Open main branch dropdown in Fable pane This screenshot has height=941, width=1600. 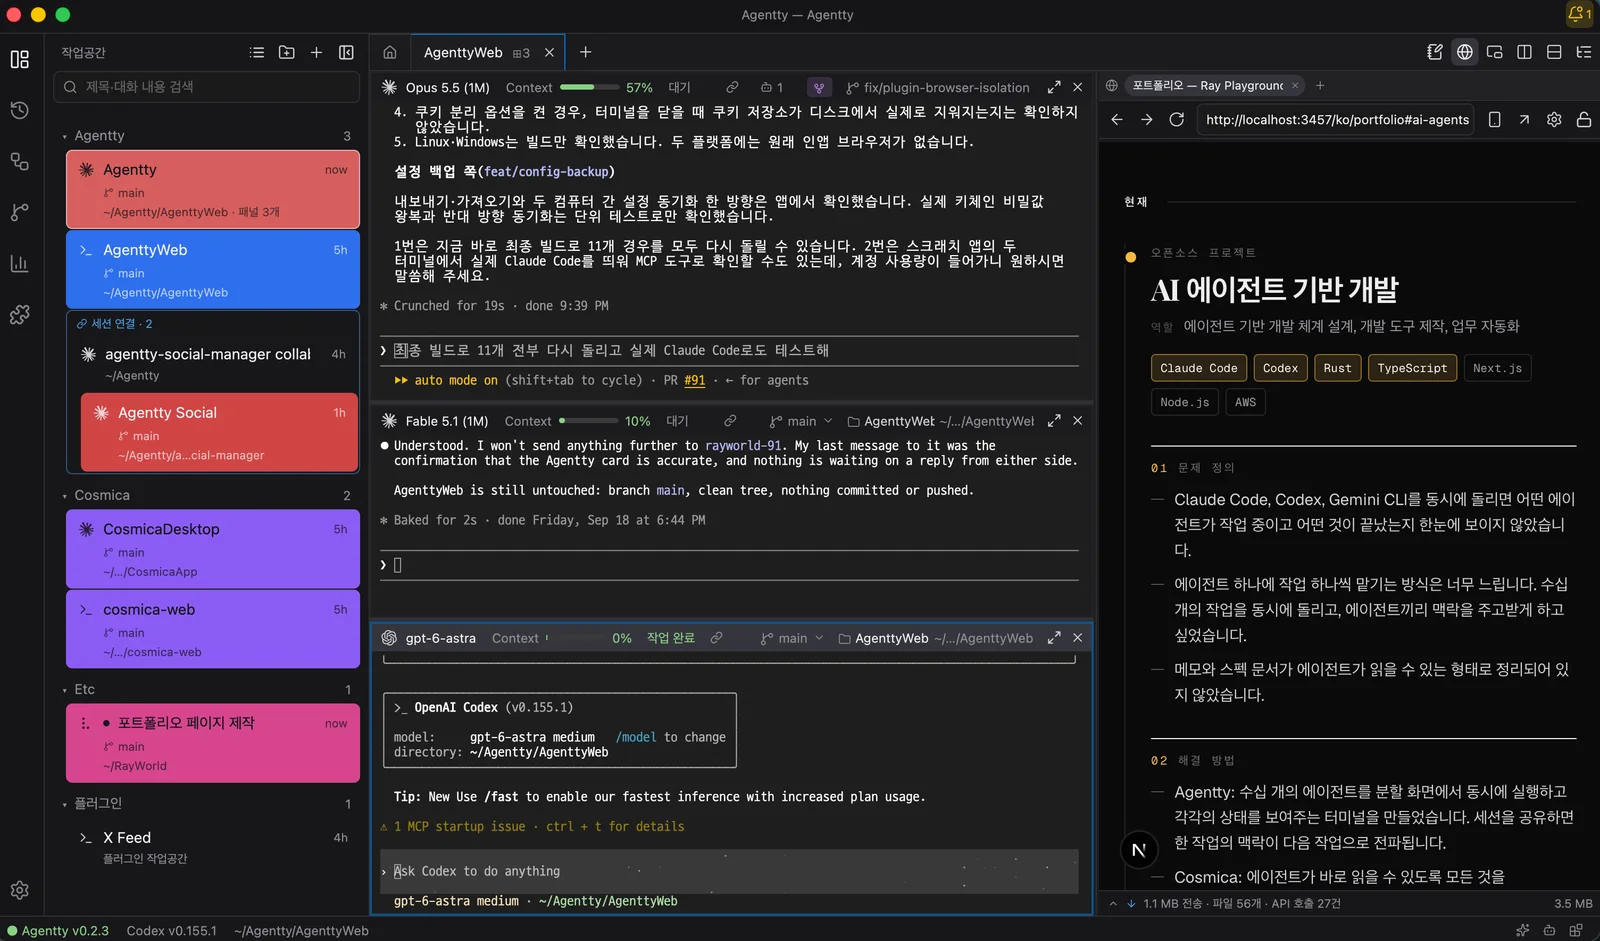tap(801, 421)
